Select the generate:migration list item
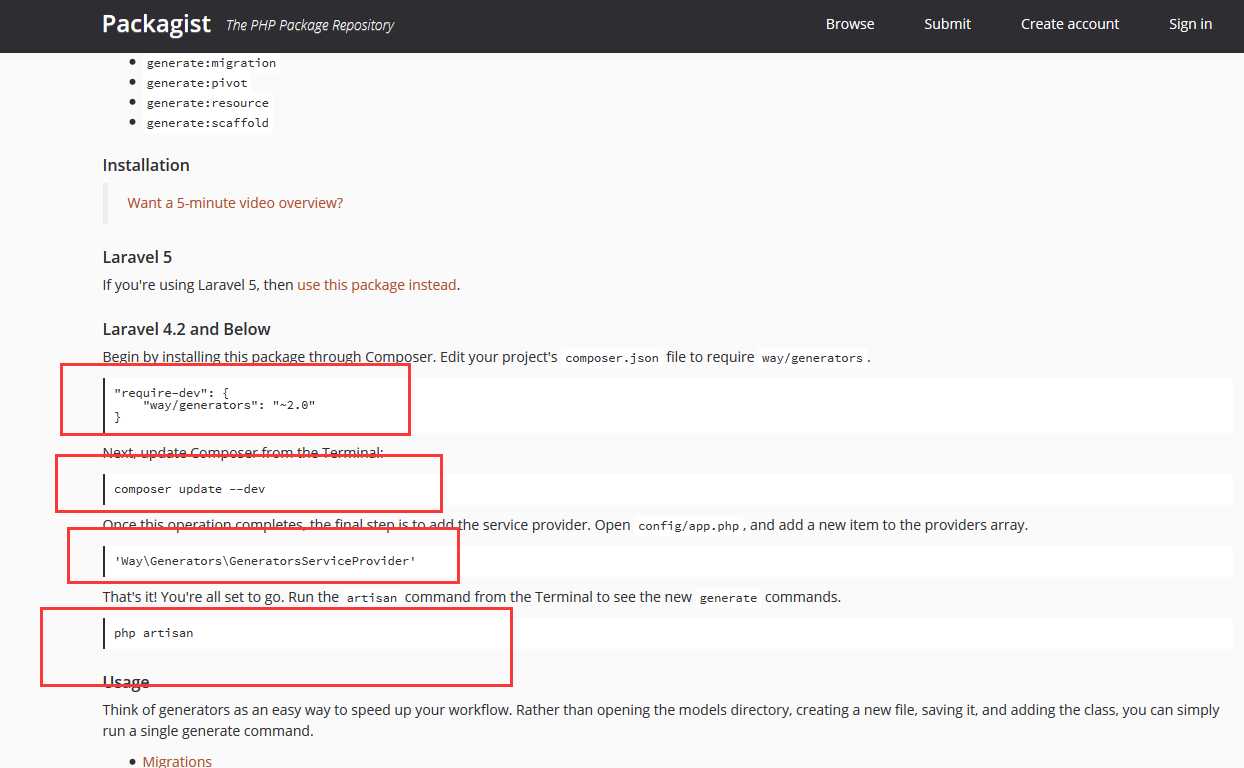The image size is (1244, 768). [211, 63]
